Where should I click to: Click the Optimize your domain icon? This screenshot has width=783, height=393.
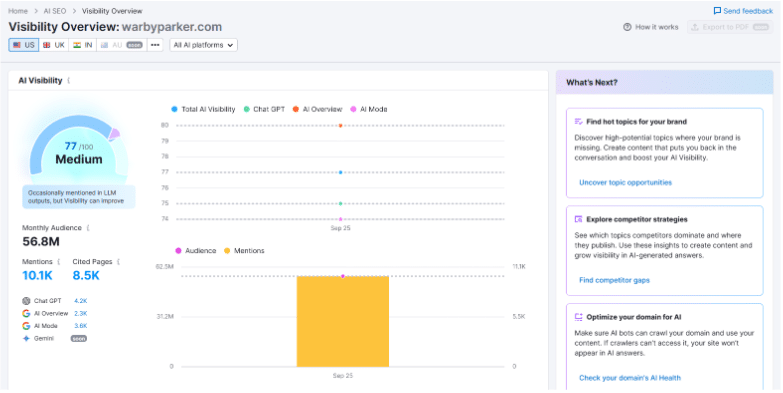coord(579,317)
